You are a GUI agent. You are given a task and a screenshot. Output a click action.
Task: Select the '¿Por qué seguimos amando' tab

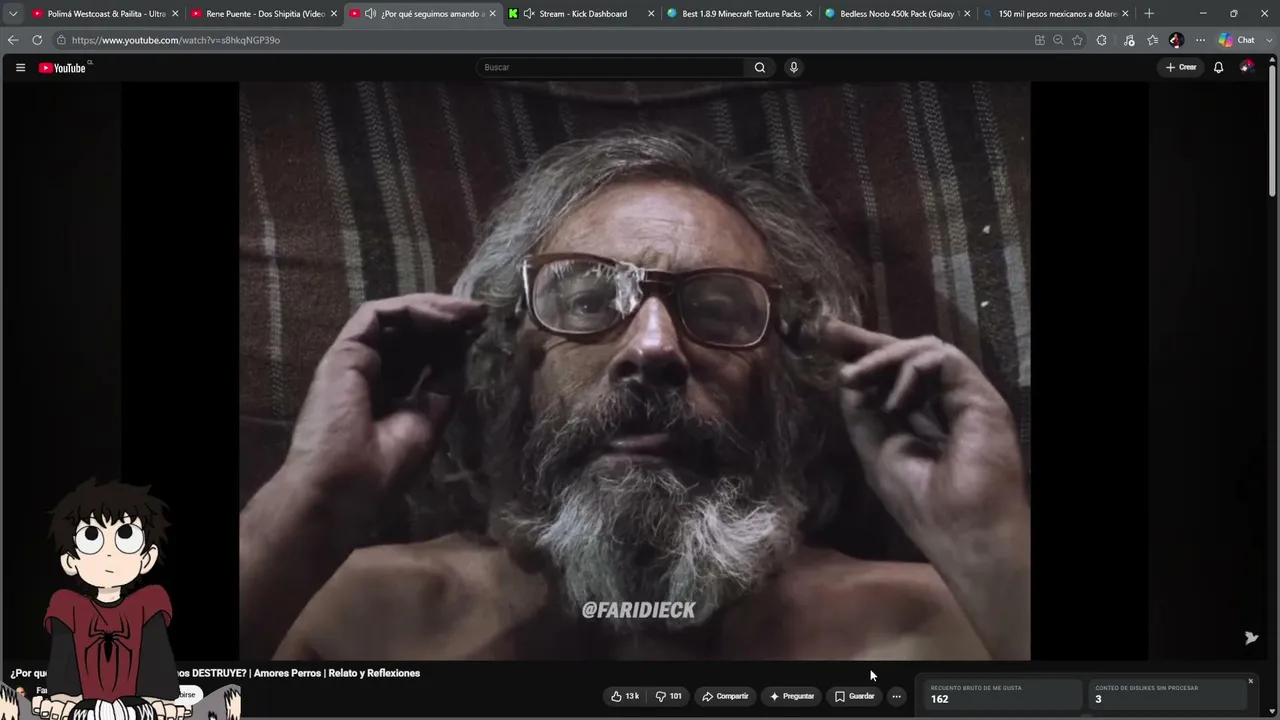(x=422, y=14)
